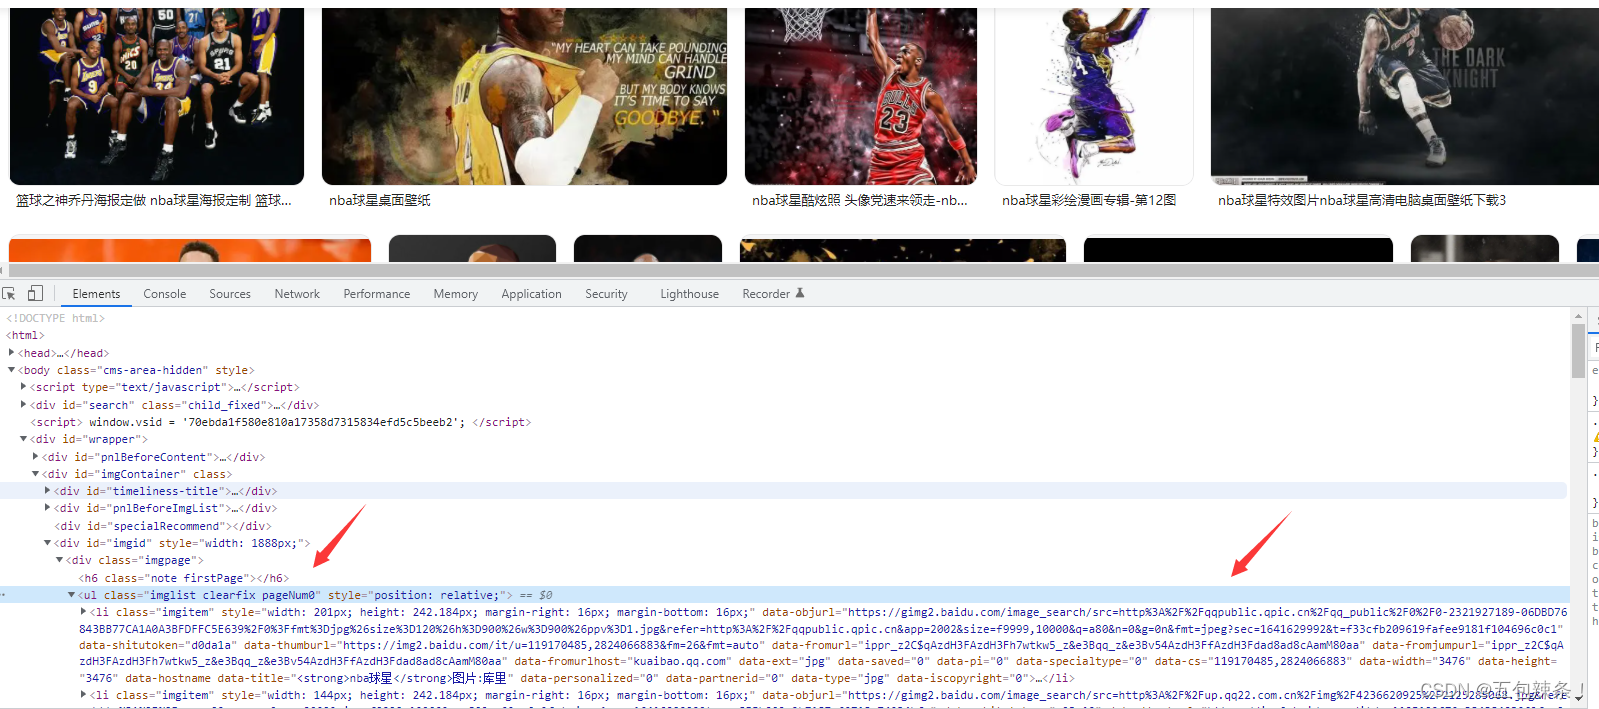
Task: Open the Kobe goodbye quote wallpaper thumbnail
Action: pyautogui.click(x=524, y=96)
